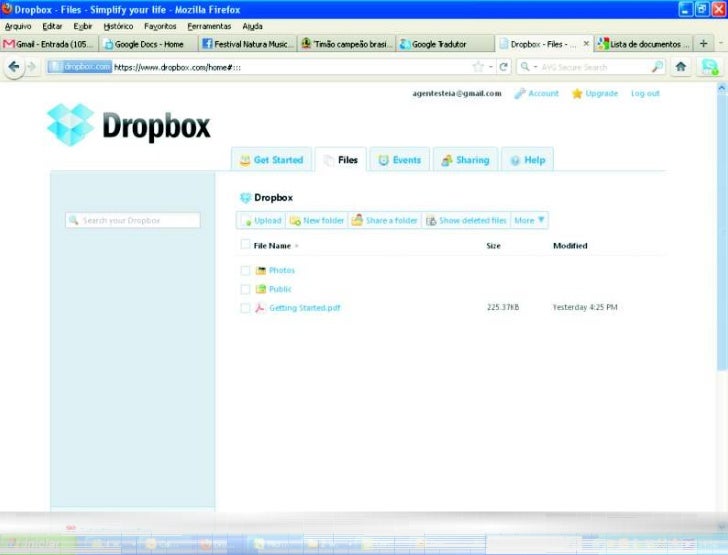Image resolution: width=728 pixels, height=555 pixels.
Task: Switch to the Gmail - Entrada browser tab
Action: pyautogui.click(x=49, y=44)
